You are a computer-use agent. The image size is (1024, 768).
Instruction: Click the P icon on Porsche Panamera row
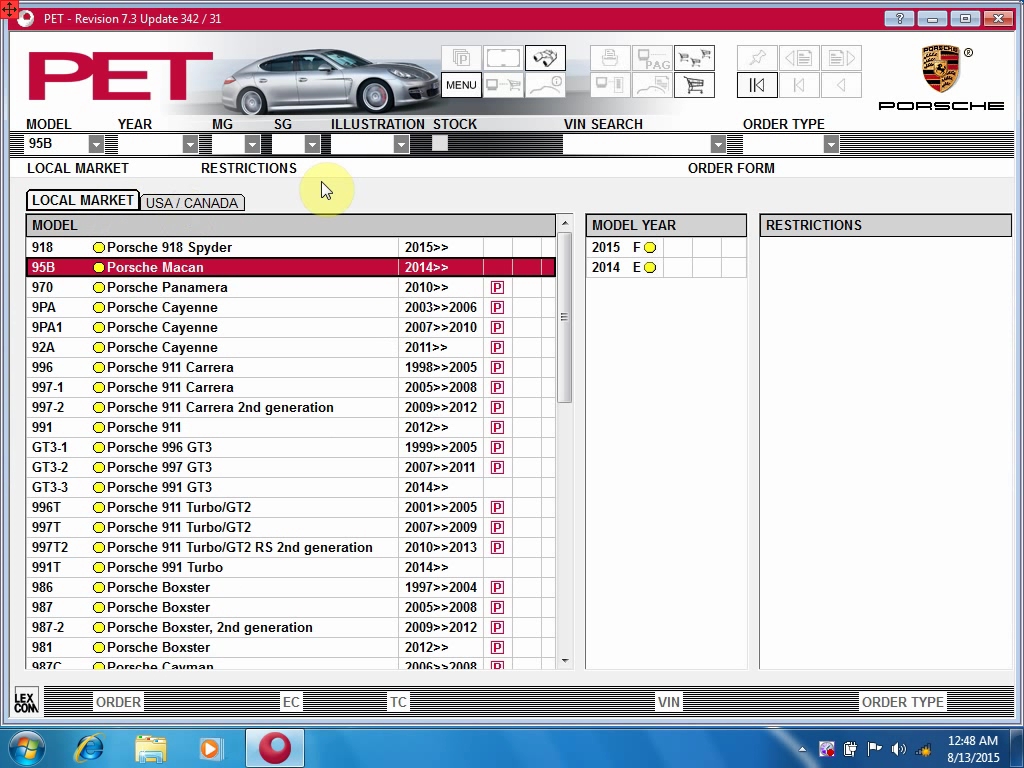(497, 287)
